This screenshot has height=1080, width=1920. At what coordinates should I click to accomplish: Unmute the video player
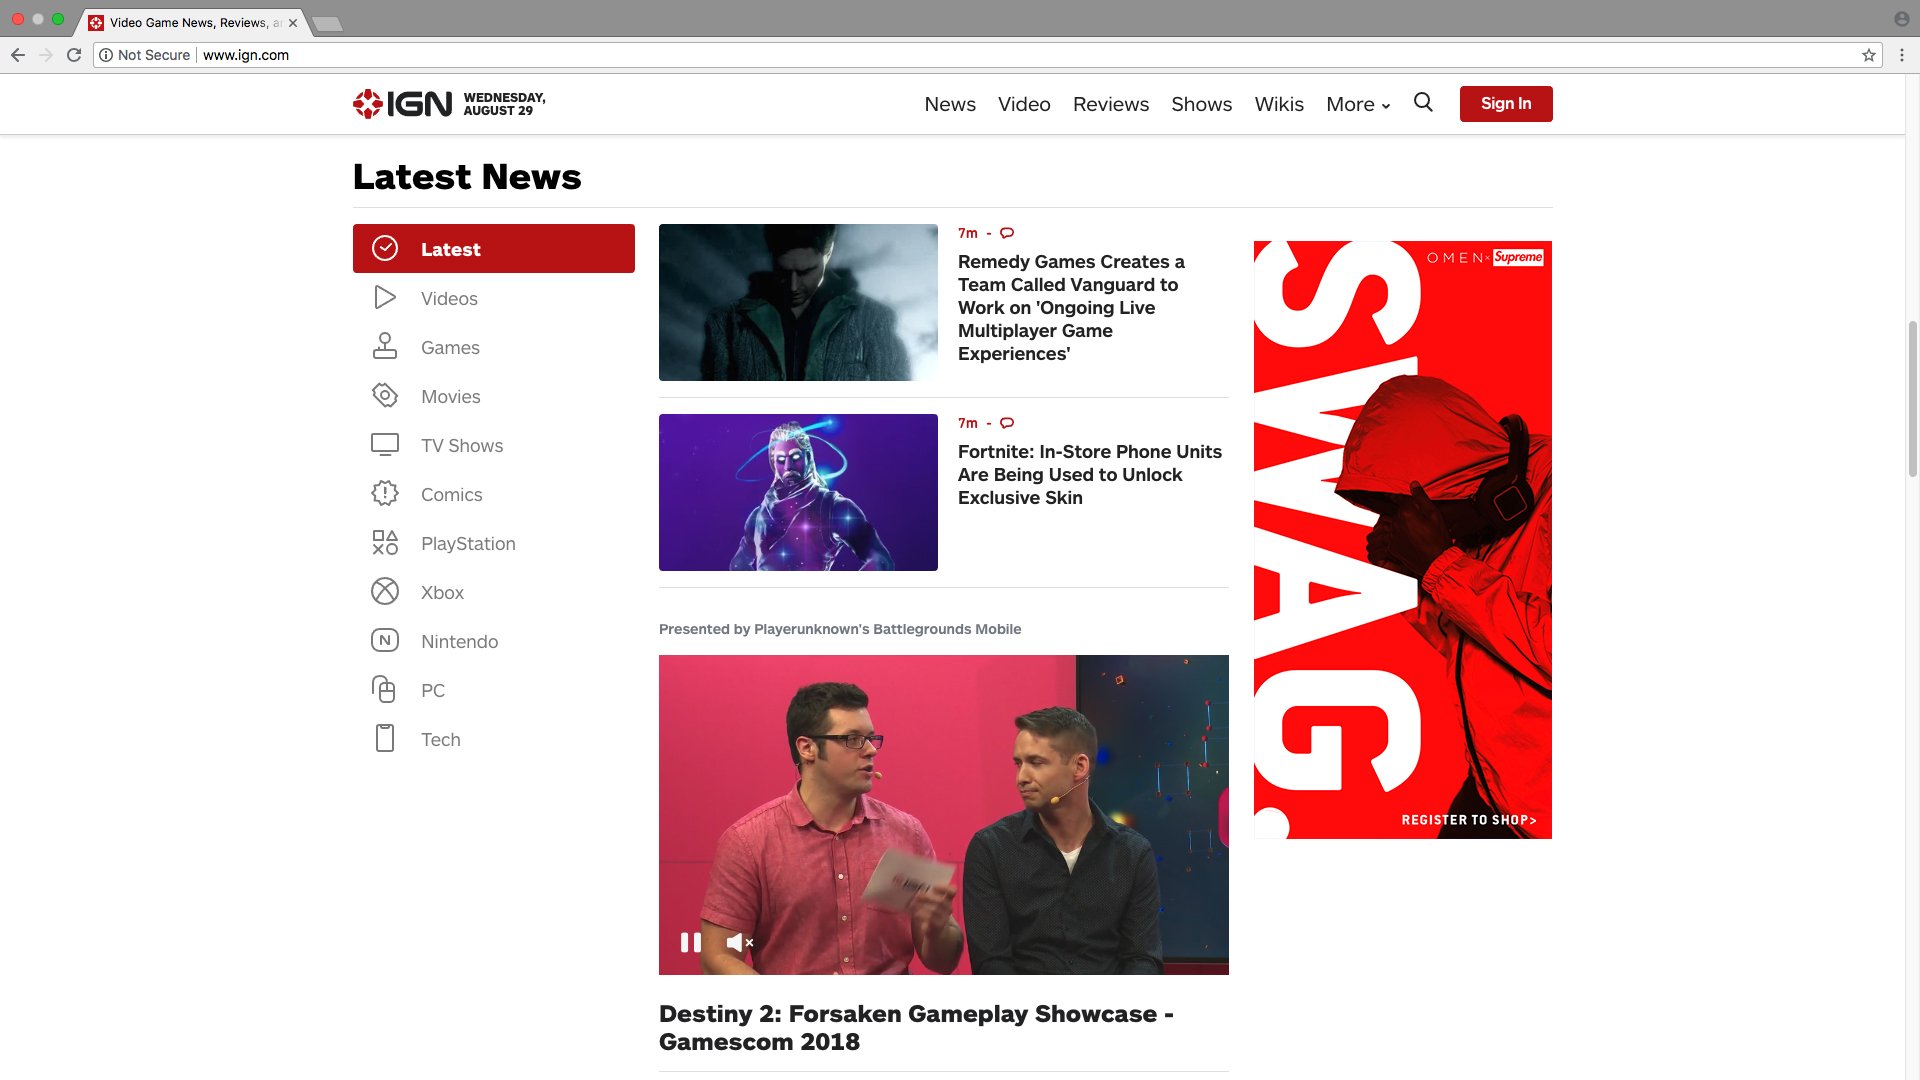[x=739, y=942]
